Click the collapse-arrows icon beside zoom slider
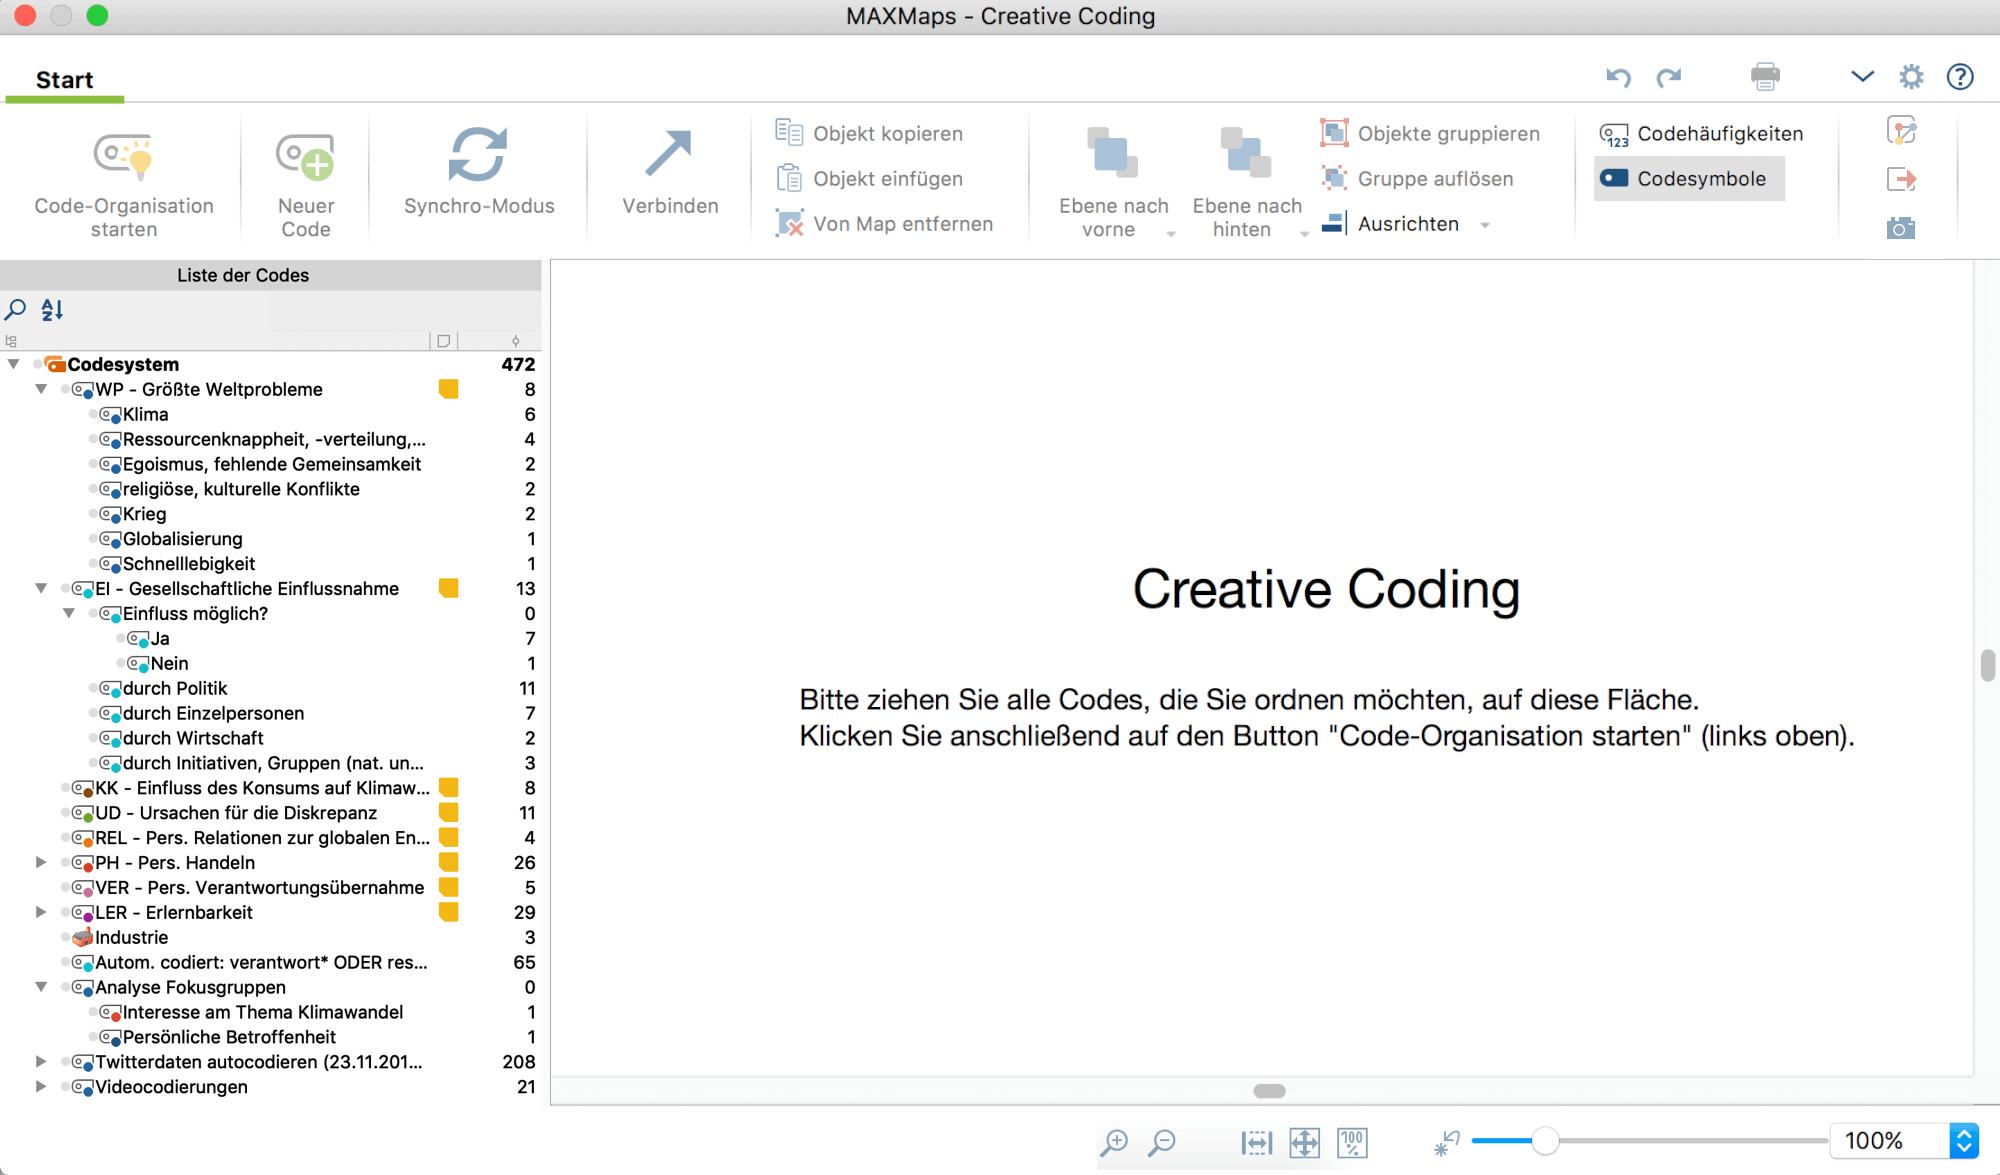The height and width of the screenshot is (1175, 2000). [1446, 1142]
